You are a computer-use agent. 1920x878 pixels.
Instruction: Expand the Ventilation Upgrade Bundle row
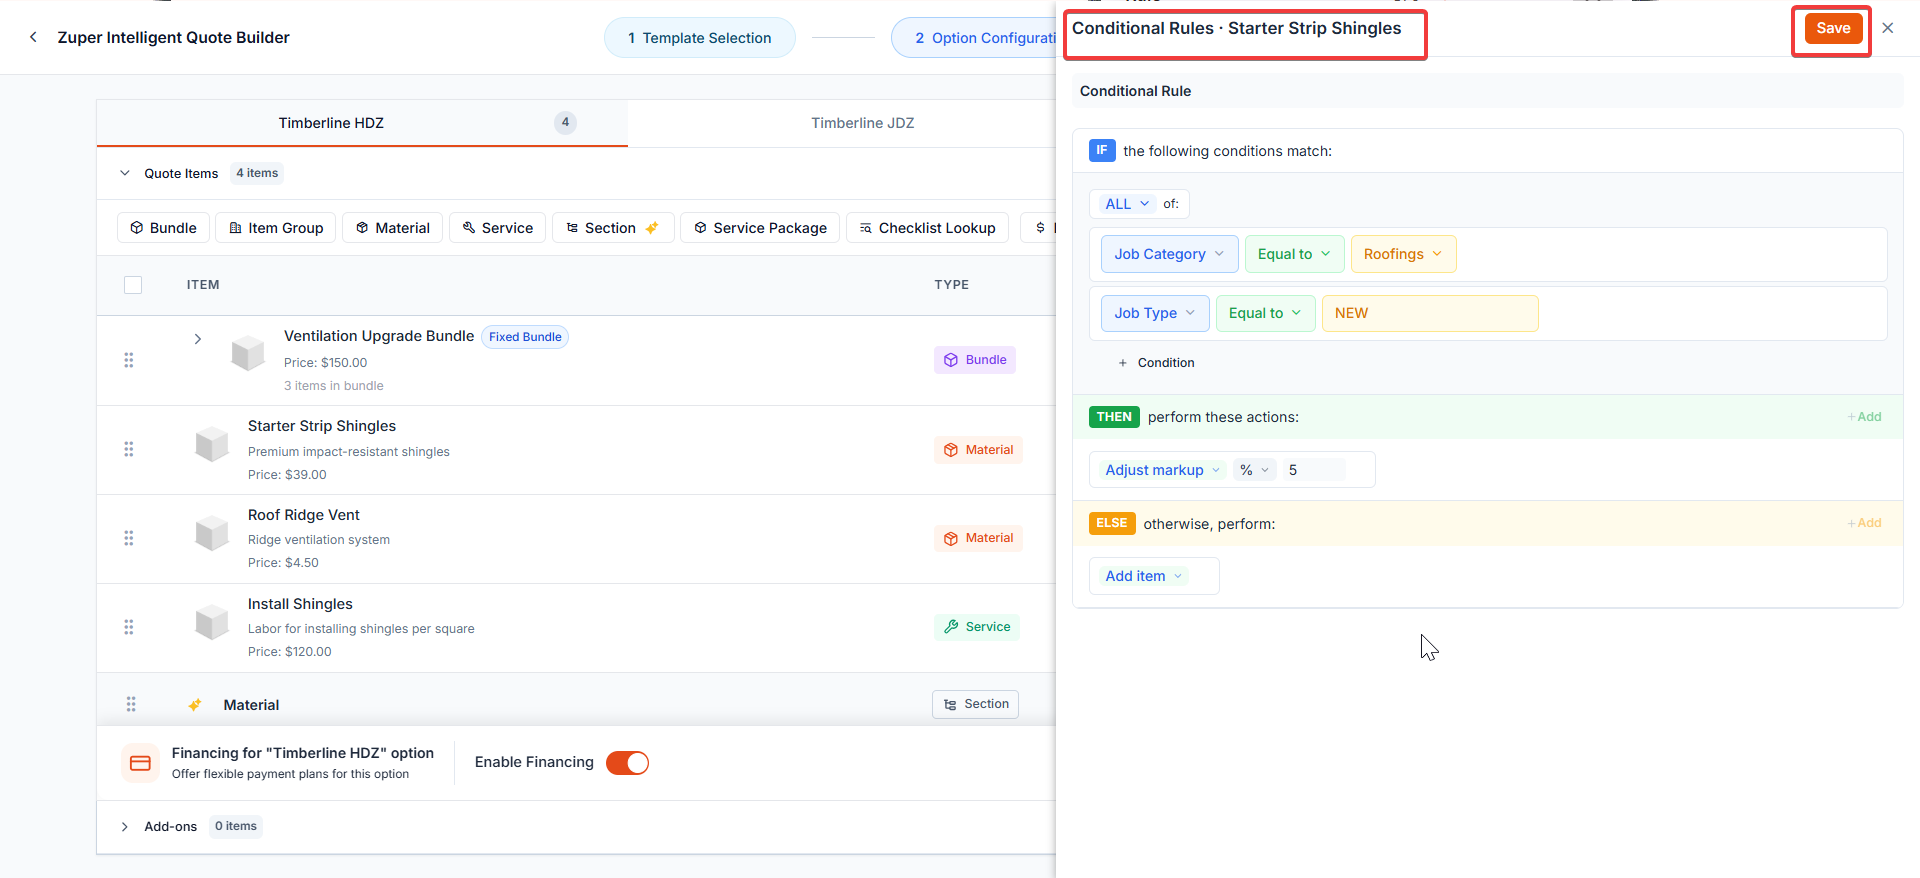pyautogui.click(x=198, y=339)
